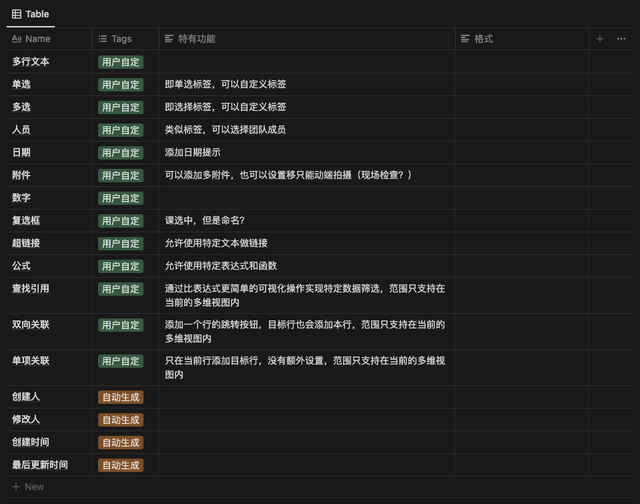Image resolution: width=640 pixels, height=504 pixels.
Task: Click the 添加一个行的跳转按钮 description cell
Action: pyautogui.click(x=307, y=331)
